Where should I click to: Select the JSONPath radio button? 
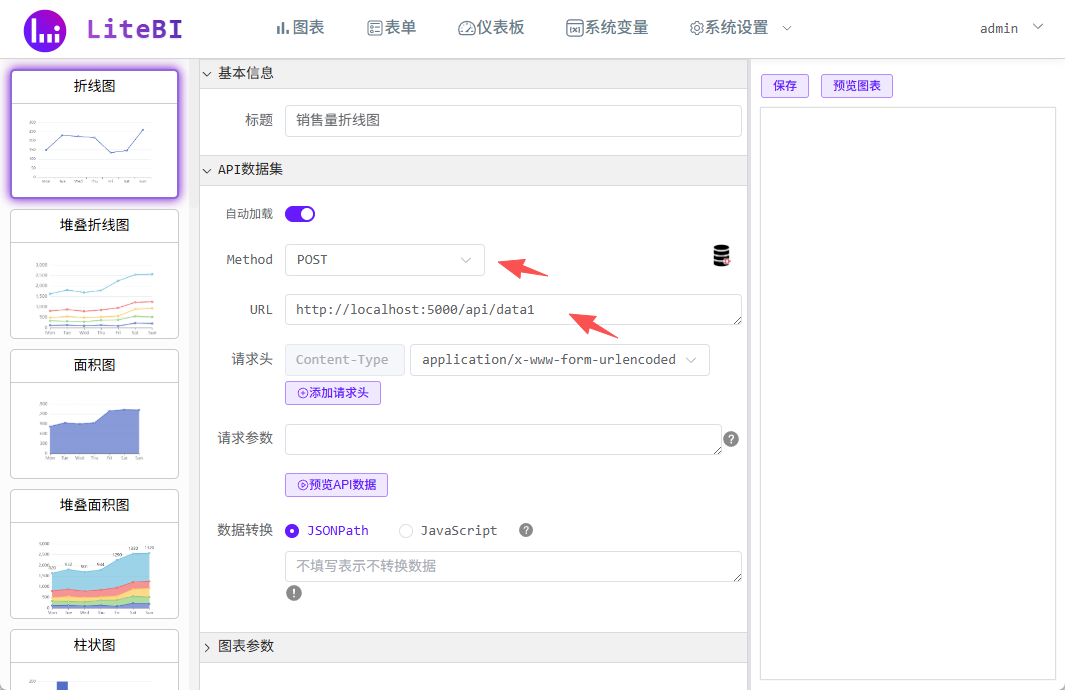click(291, 530)
